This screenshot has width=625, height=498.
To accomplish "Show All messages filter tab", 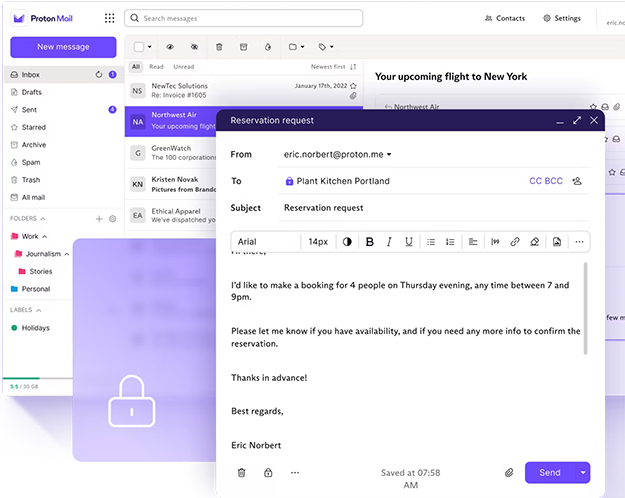I will pos(136,67).
